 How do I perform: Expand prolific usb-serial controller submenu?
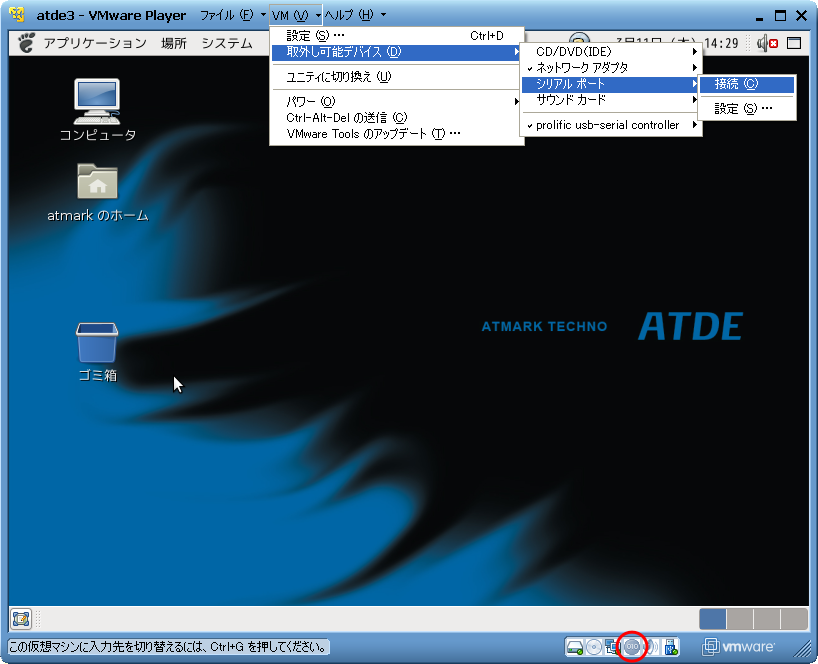[x=611, y=125]
